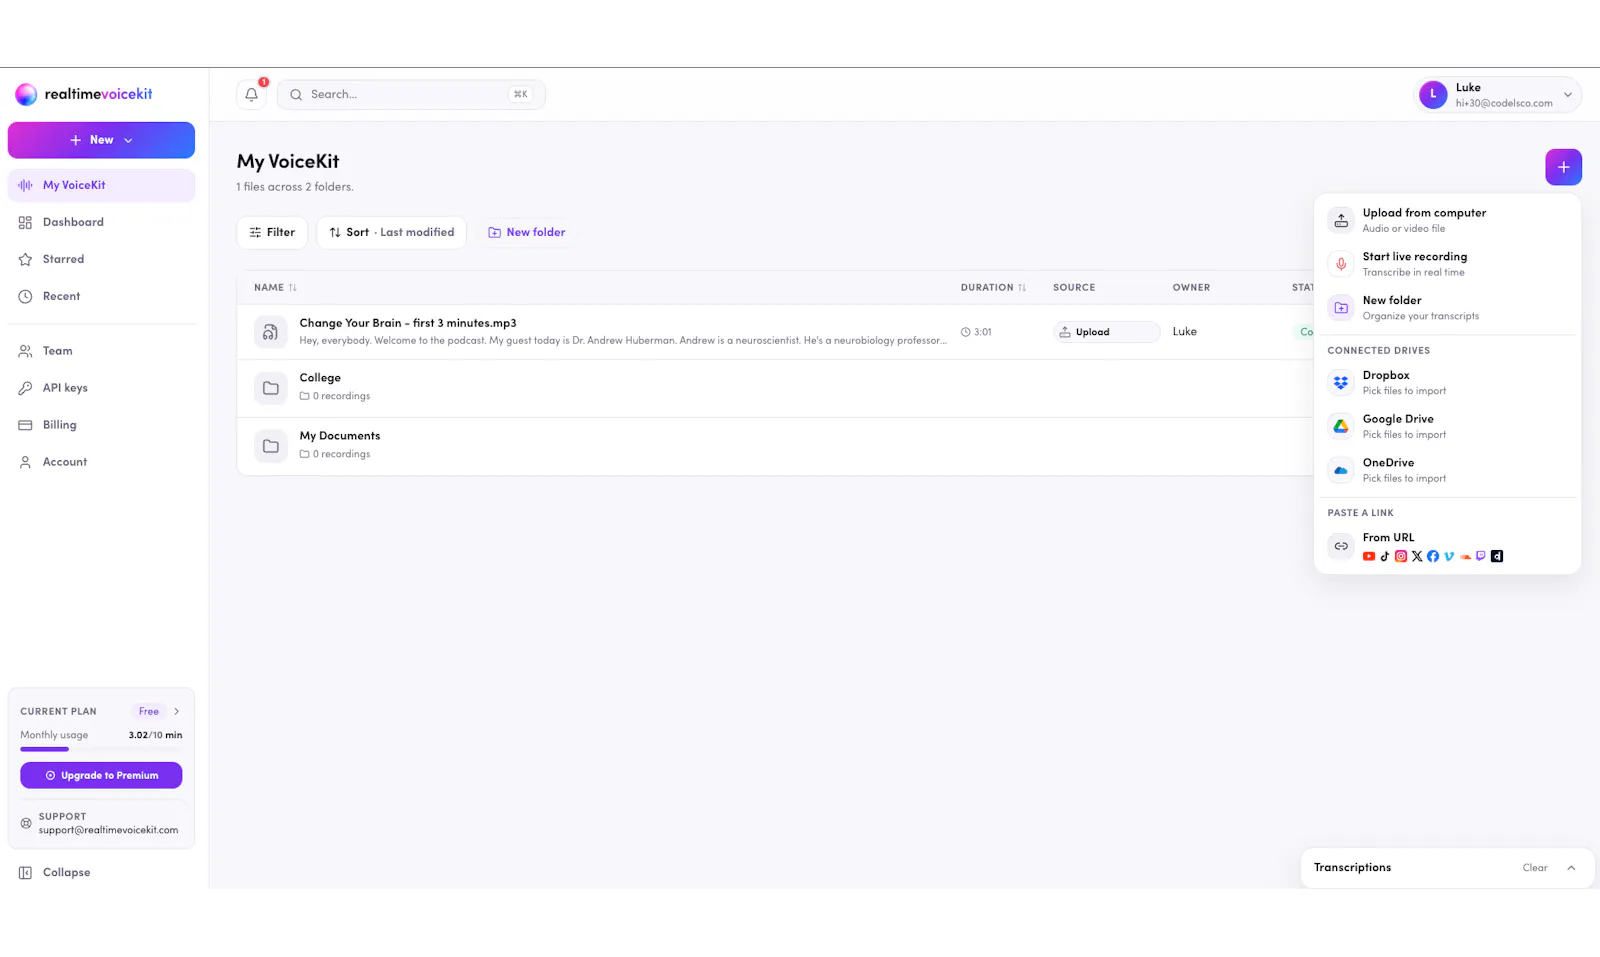
Task: Choose Google Drive import
Action: coord(1447,427)
